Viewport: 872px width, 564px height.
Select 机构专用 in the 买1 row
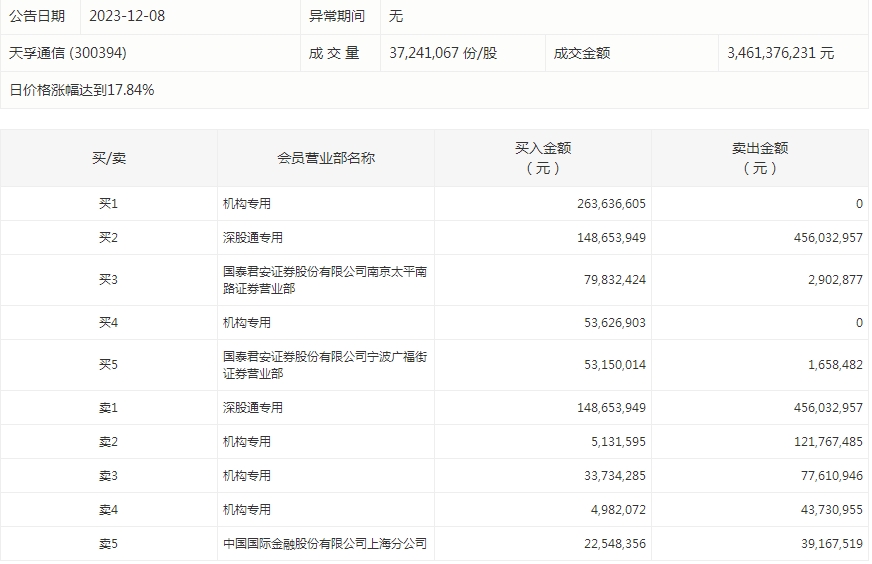pos(247,204)
